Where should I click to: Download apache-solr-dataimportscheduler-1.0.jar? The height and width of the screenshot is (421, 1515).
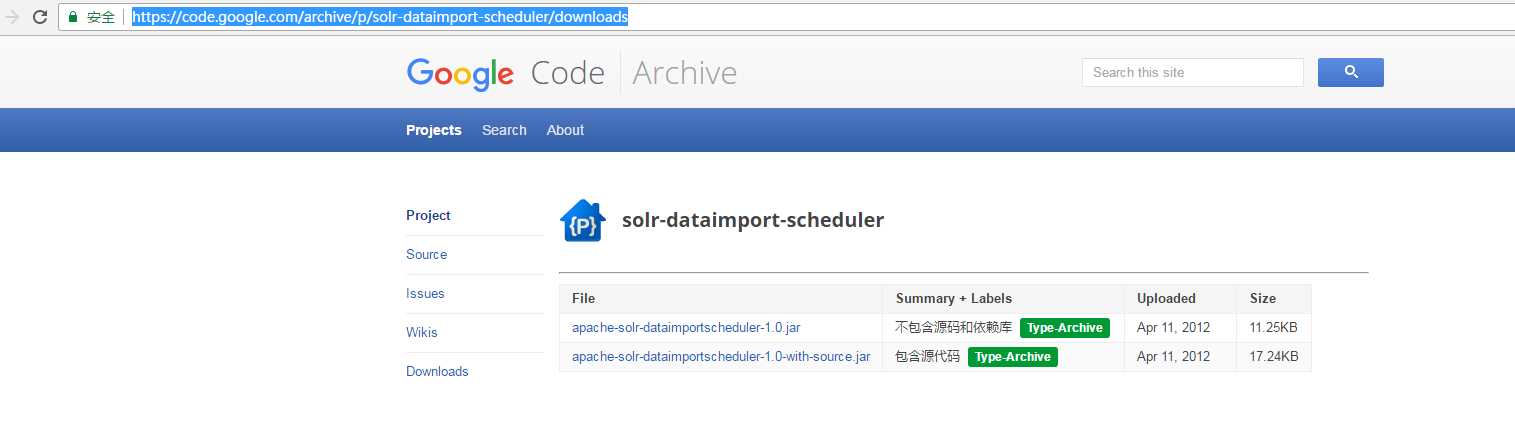tap(686, 327)
